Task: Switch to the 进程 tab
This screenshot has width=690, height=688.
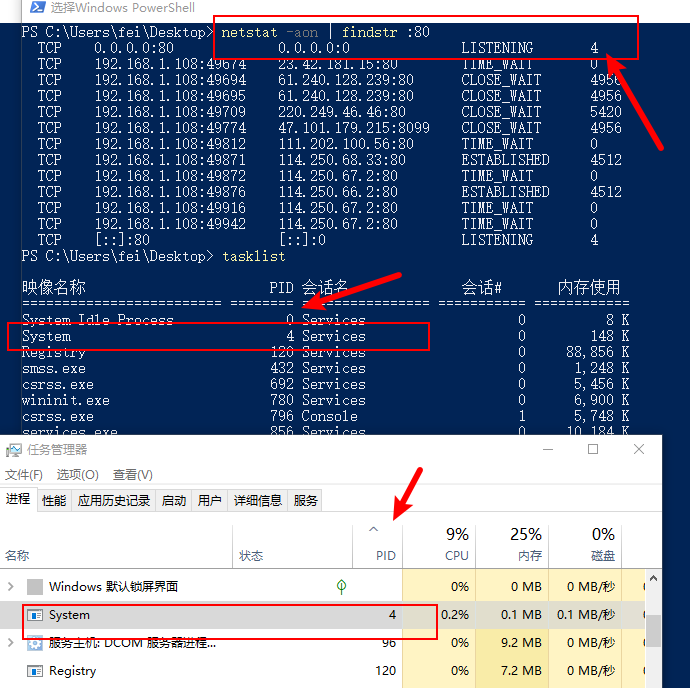Action: 18,499
